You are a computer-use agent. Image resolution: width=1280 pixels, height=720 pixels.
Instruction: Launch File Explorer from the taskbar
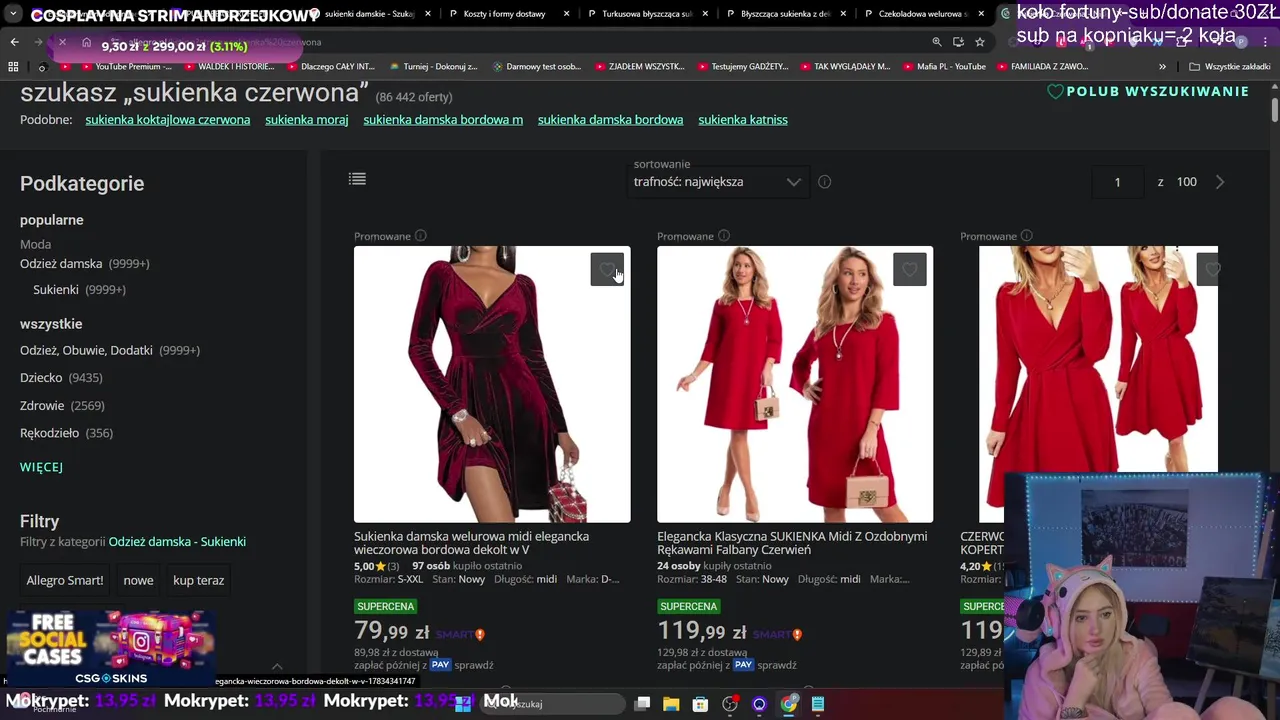point(671,704)
